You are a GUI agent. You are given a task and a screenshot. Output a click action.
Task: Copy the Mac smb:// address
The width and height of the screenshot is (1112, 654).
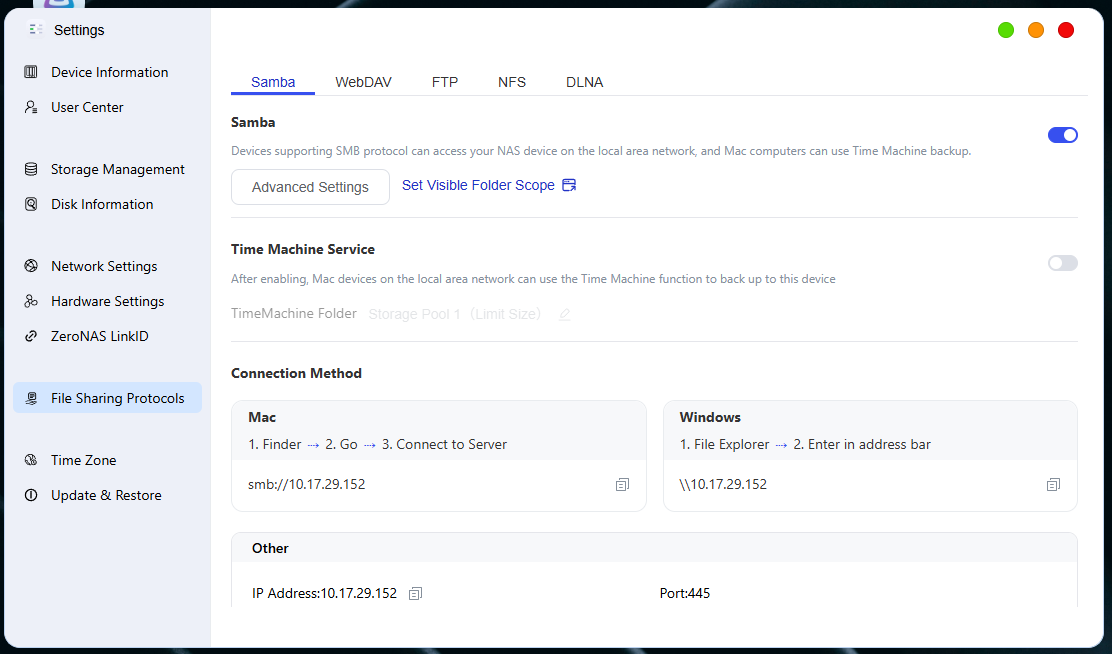(622, 484)
